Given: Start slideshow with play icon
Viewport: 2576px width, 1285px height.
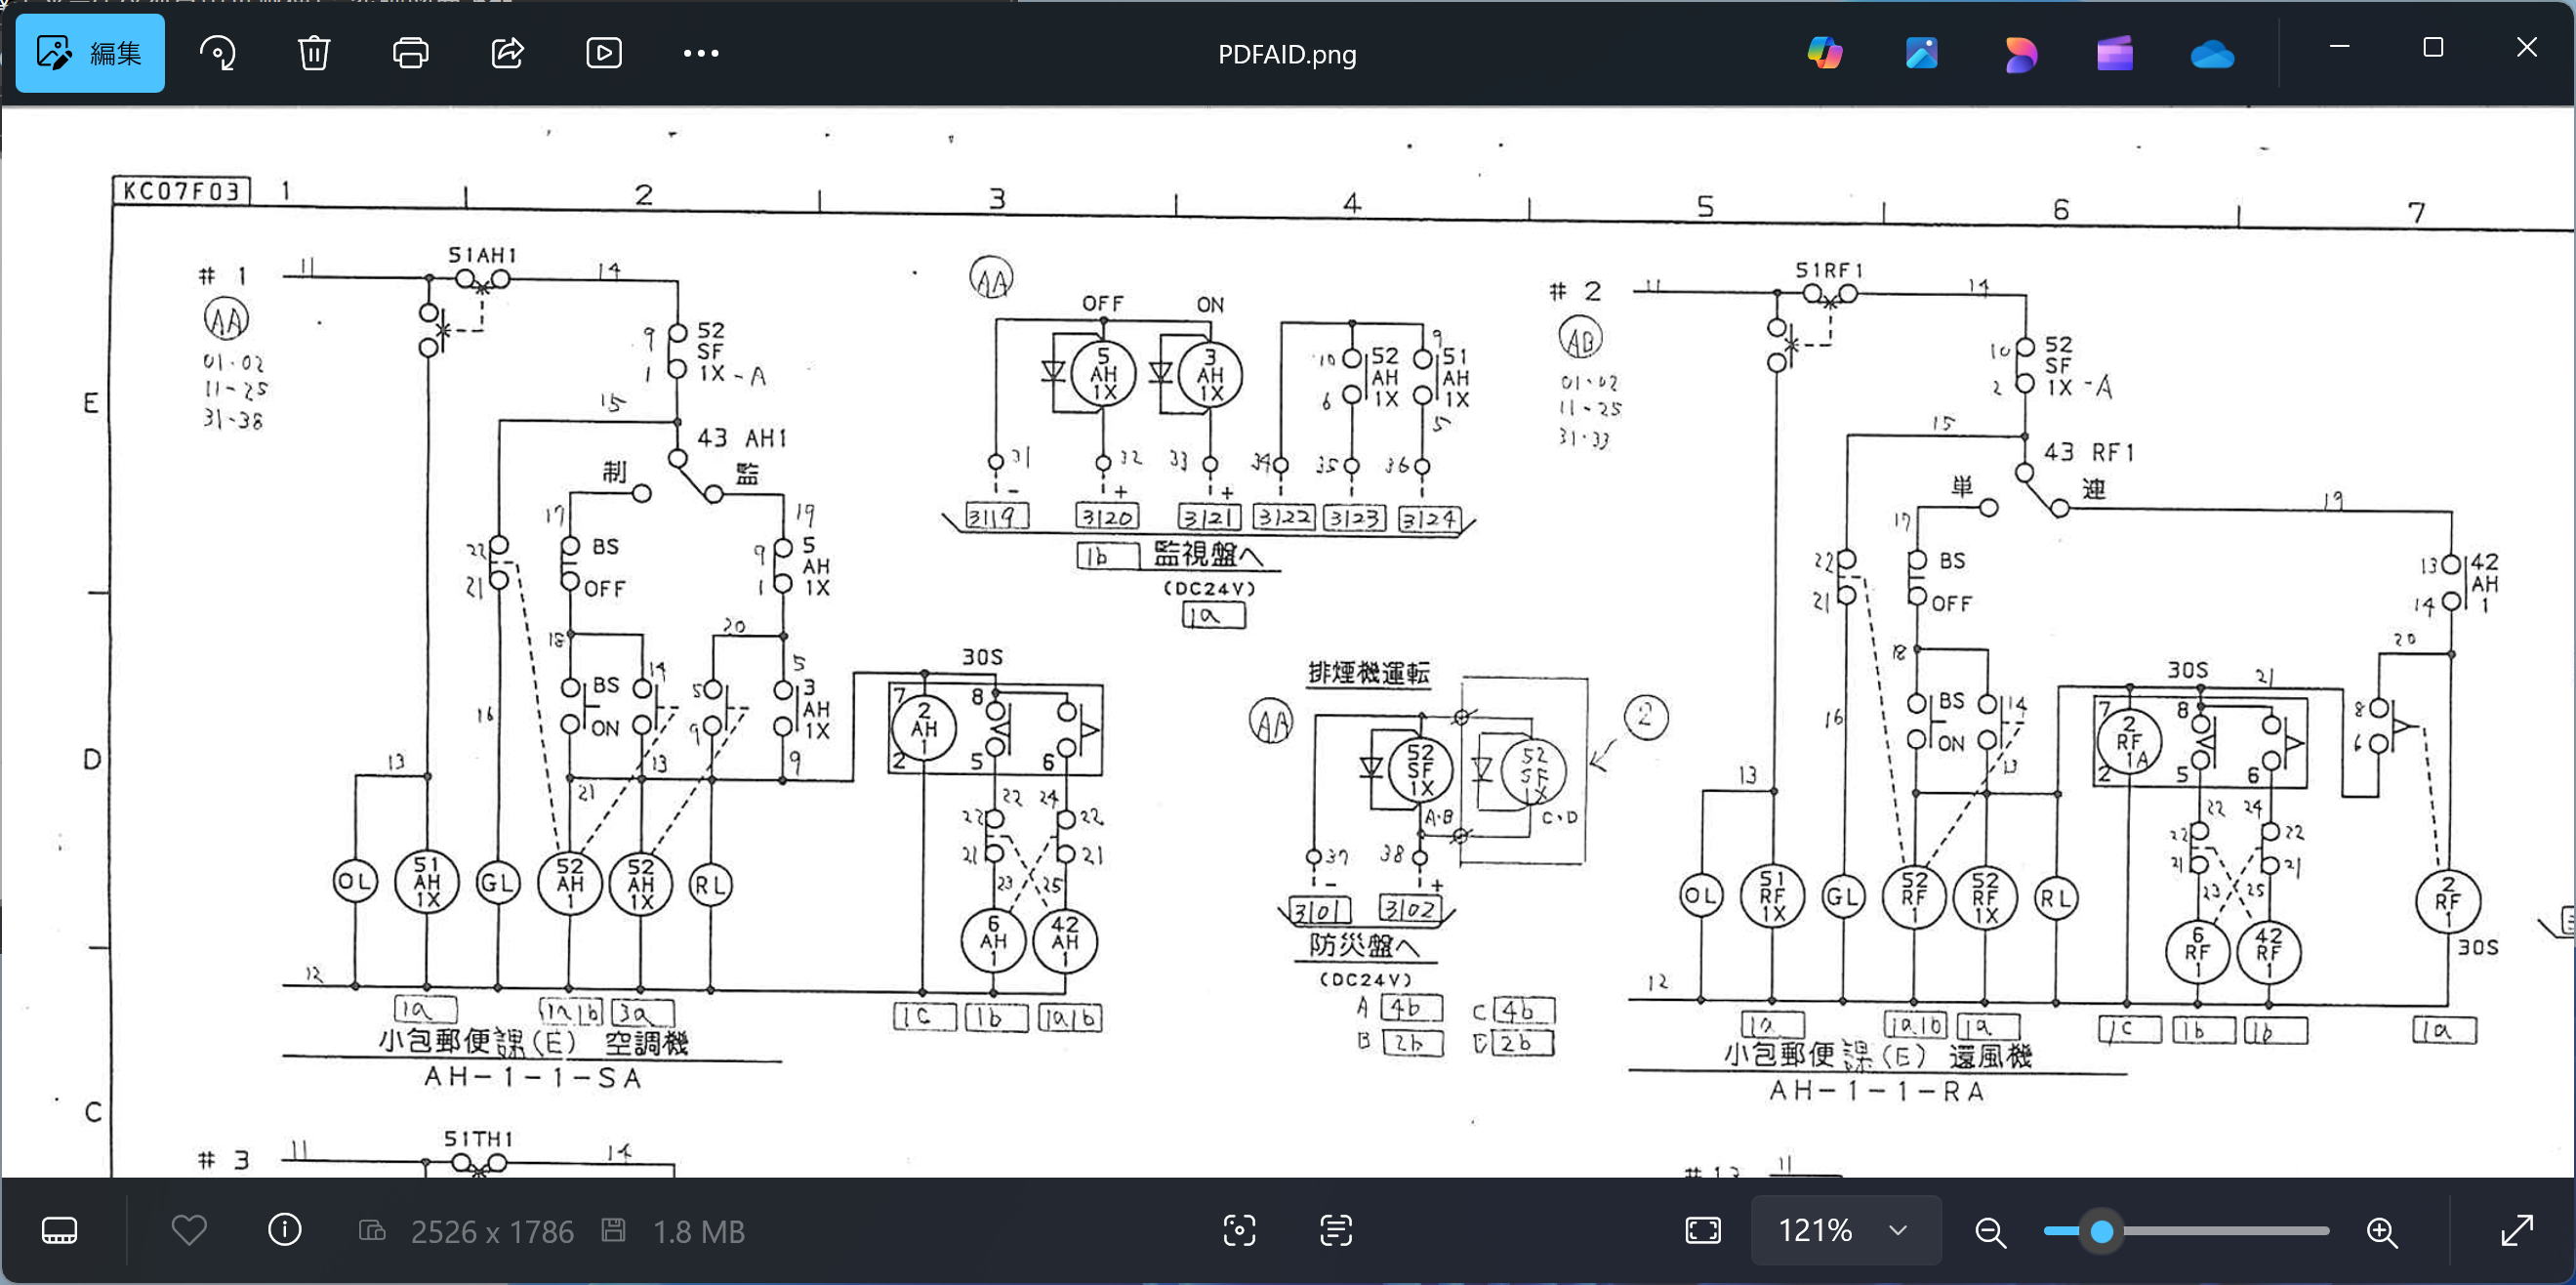Looking at the screenshot, I should [603, 53].
